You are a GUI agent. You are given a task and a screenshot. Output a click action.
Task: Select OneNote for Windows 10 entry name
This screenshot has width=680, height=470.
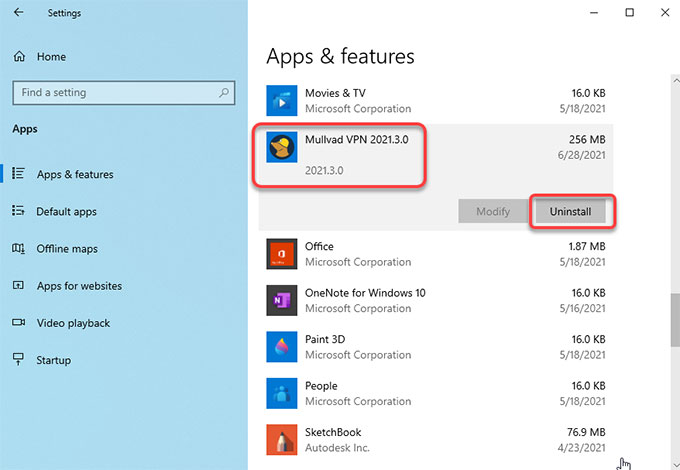[x=365, y=293]
